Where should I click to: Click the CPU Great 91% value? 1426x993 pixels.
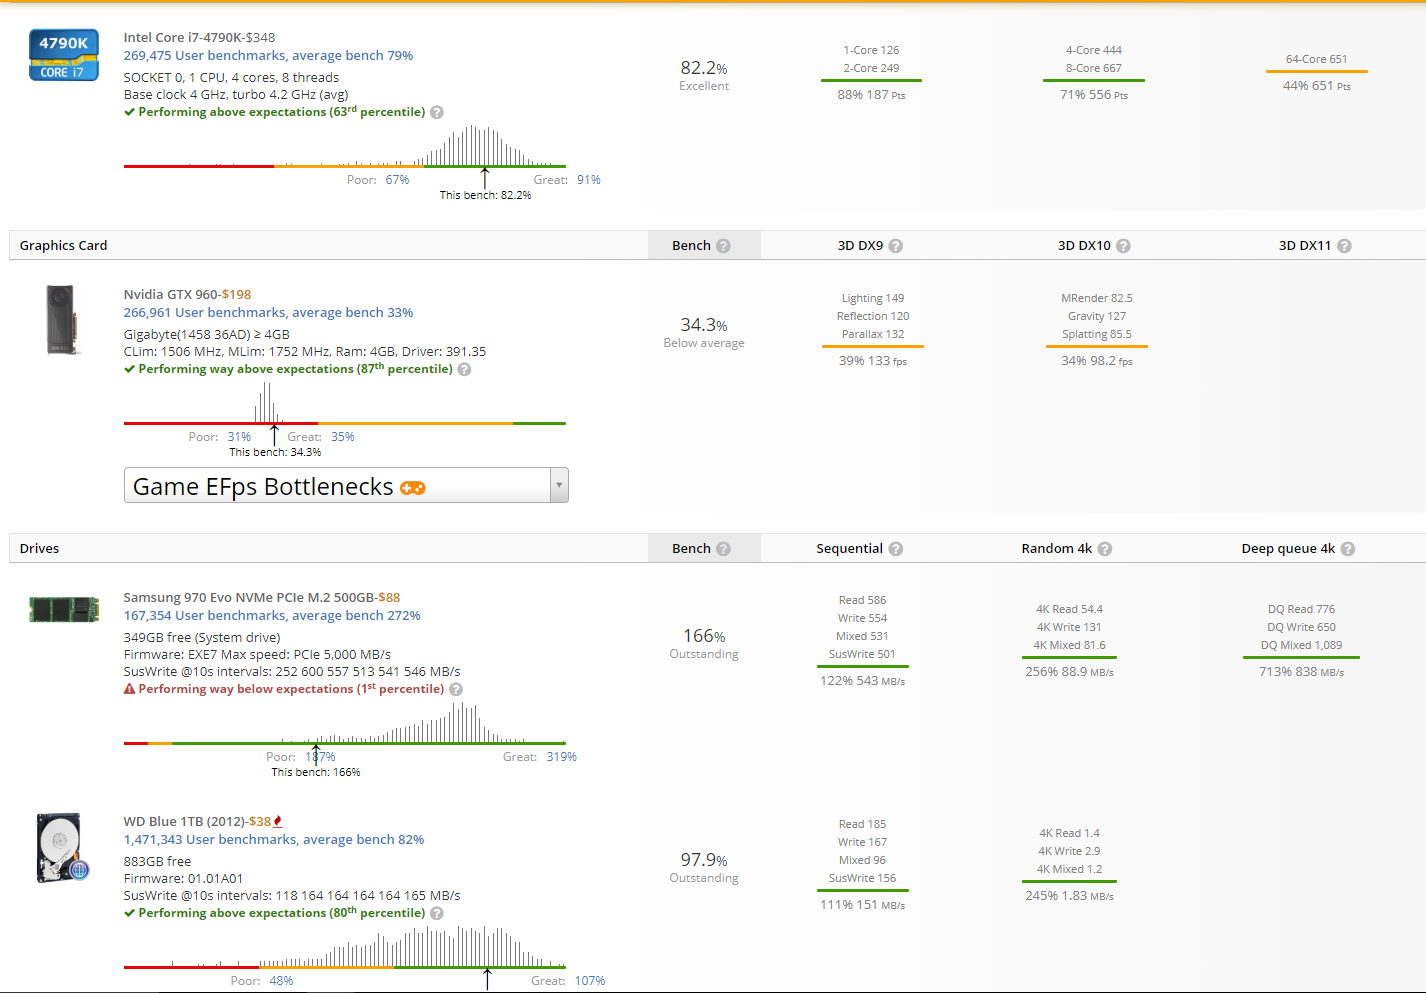[x=589, y=180]
